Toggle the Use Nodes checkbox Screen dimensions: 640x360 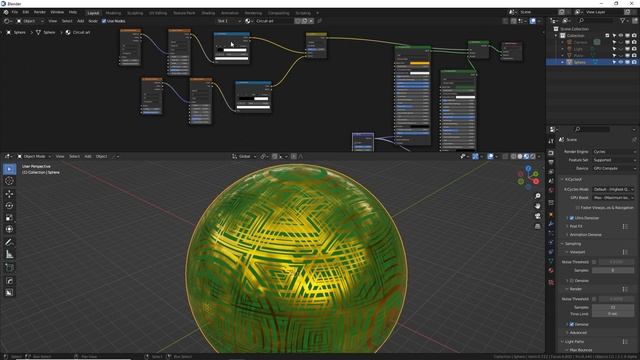104,21
